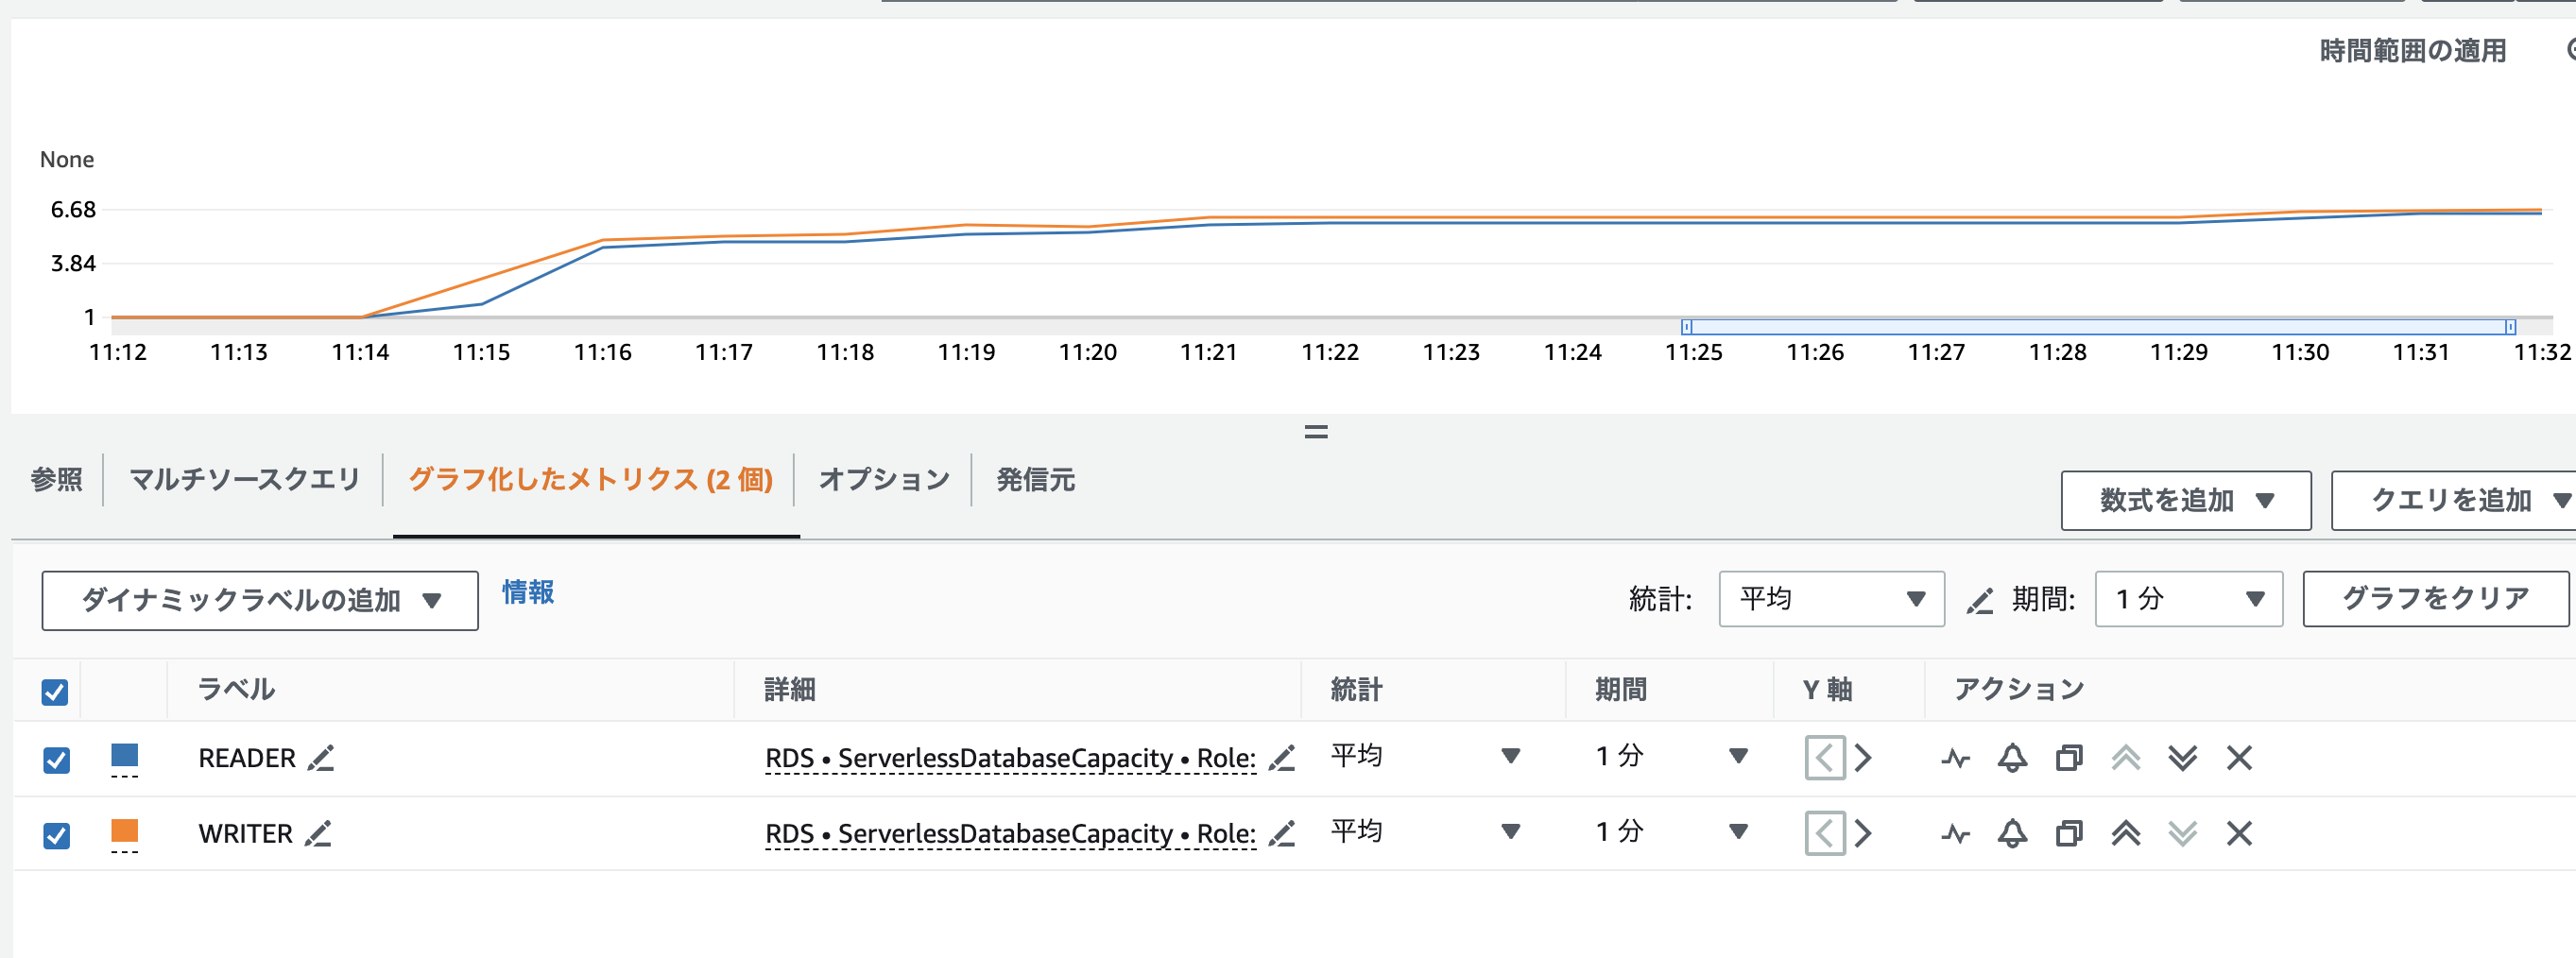
Task: Open the 情報 link
Action: pyautogui.click(x=527, y=592)
